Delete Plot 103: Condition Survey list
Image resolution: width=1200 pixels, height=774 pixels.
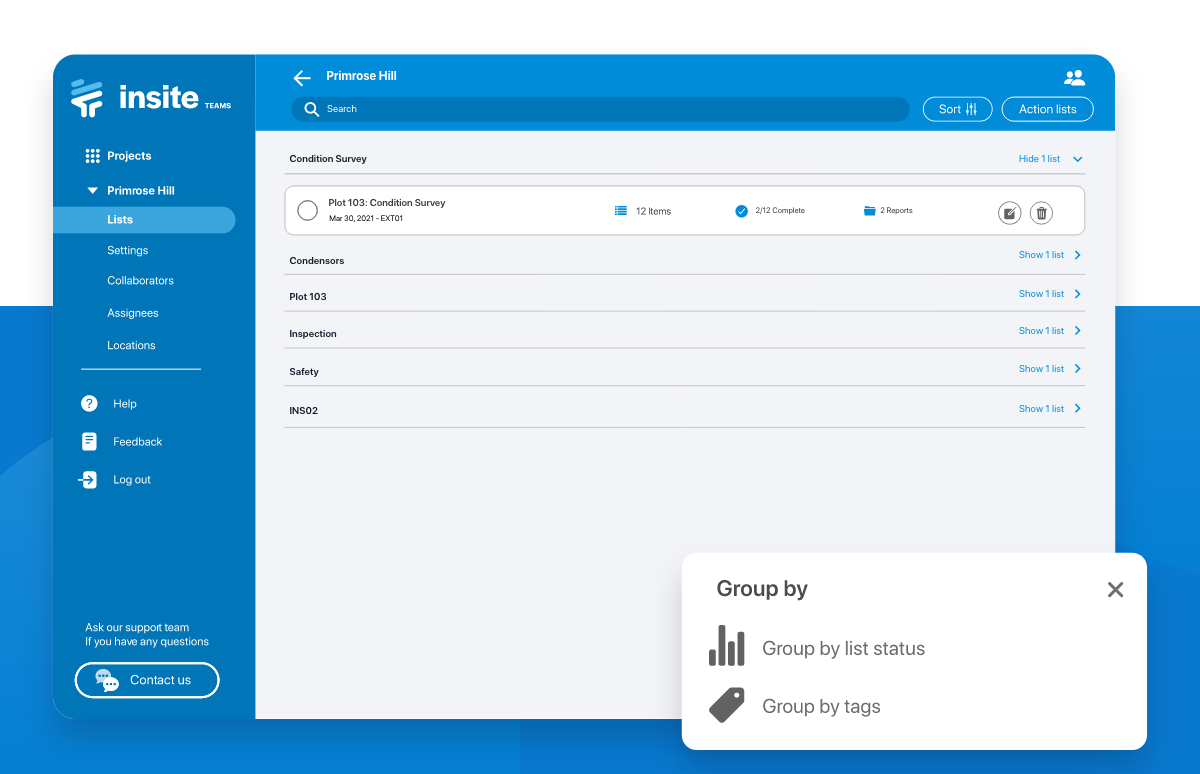tap(1041, 212)
